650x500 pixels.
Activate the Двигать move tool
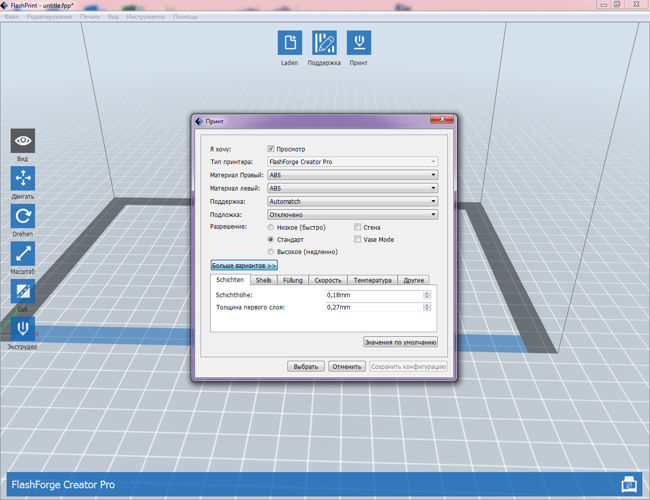pos(23,178)
